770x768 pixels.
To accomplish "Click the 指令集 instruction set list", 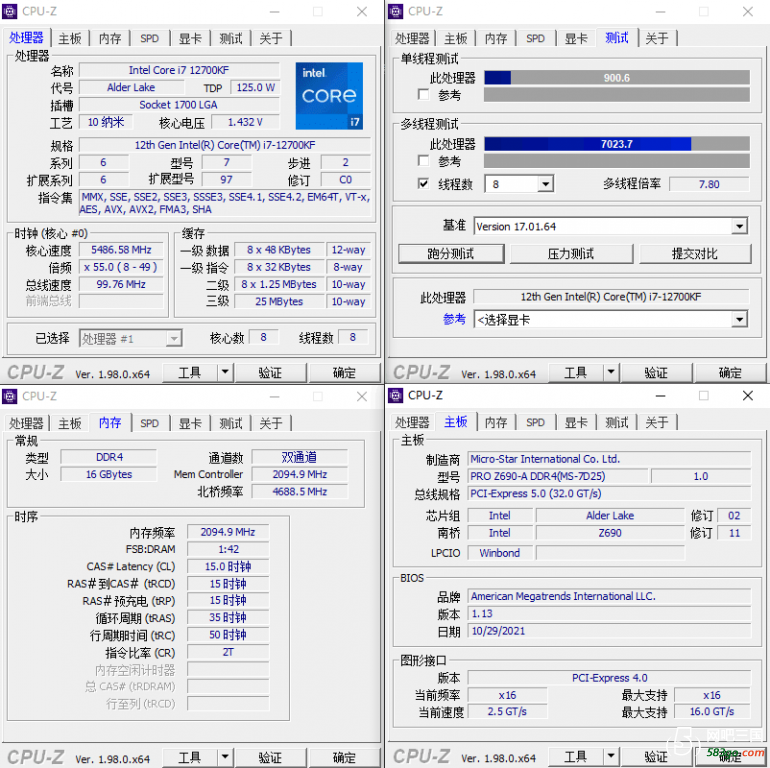I will [x=225, y=203].
